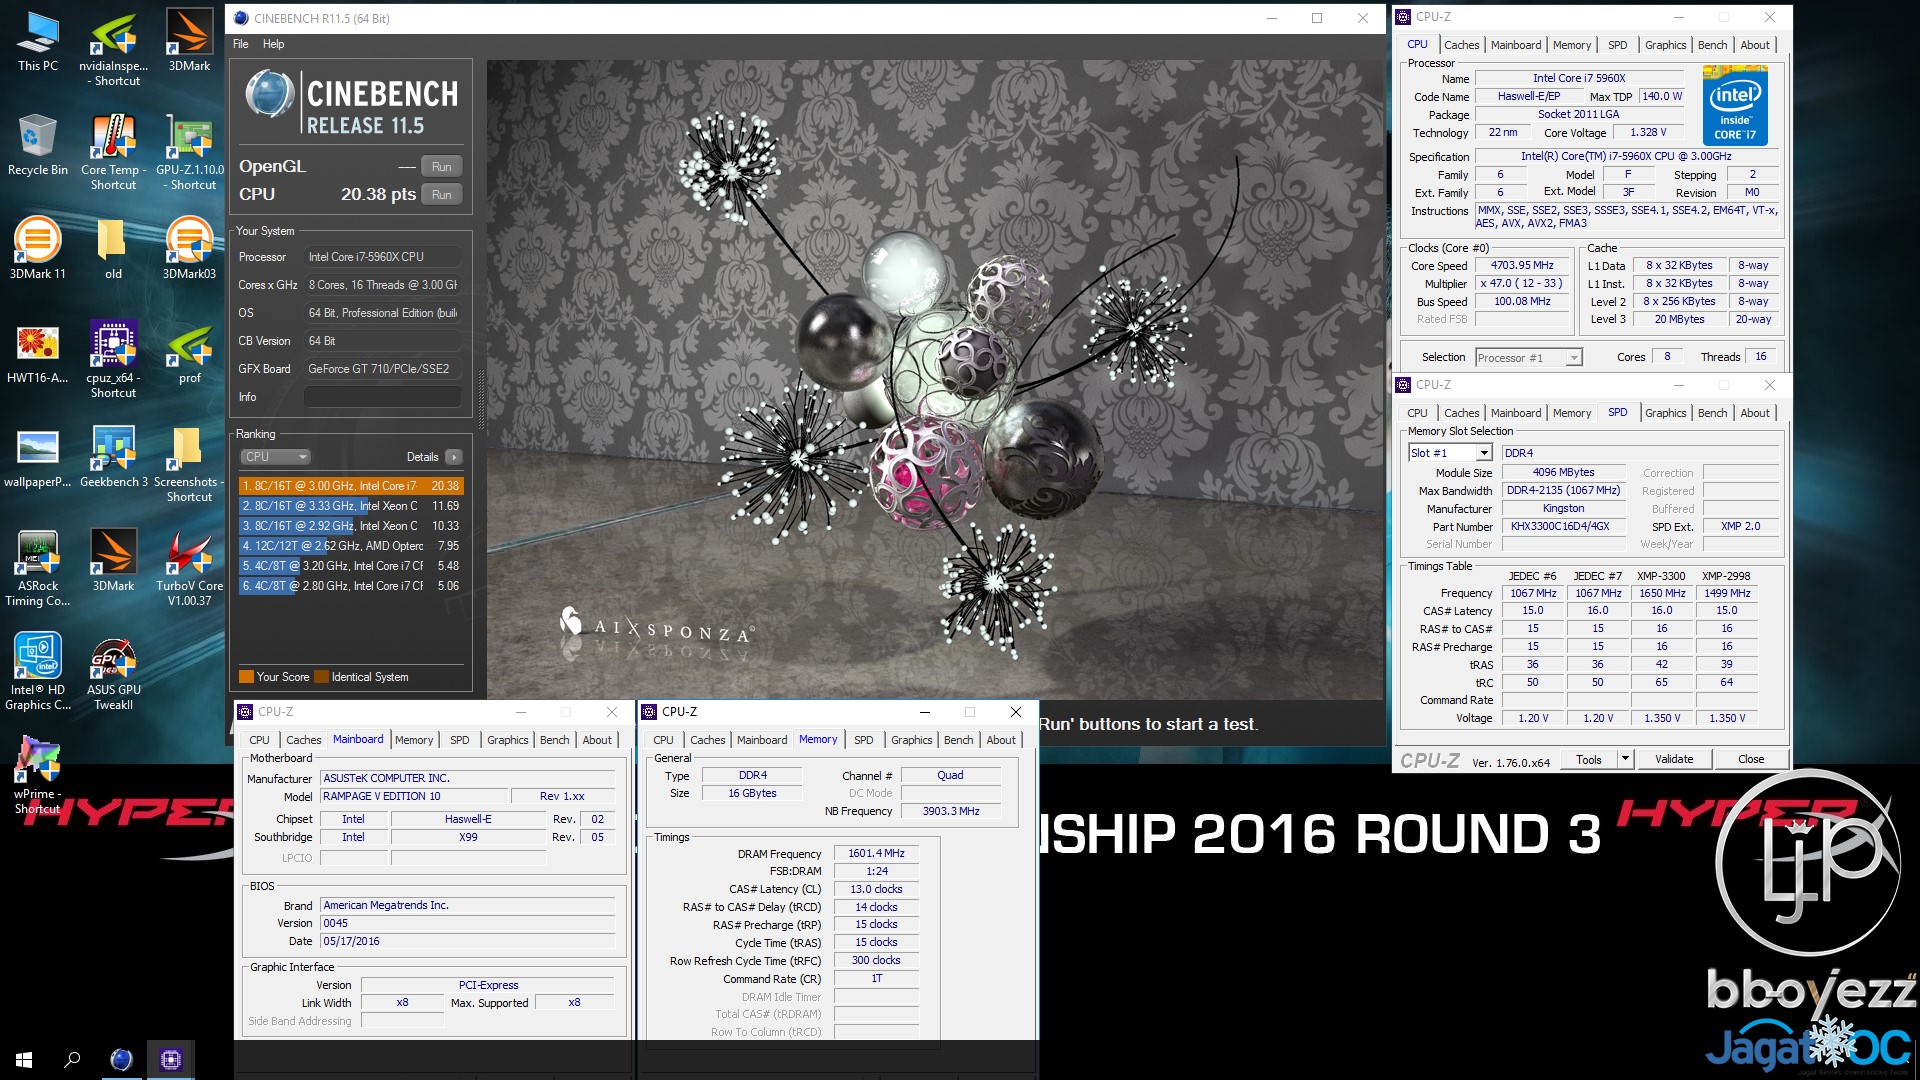
Task: Click the Close button in CPU-Z
Action: (1751, 759)
